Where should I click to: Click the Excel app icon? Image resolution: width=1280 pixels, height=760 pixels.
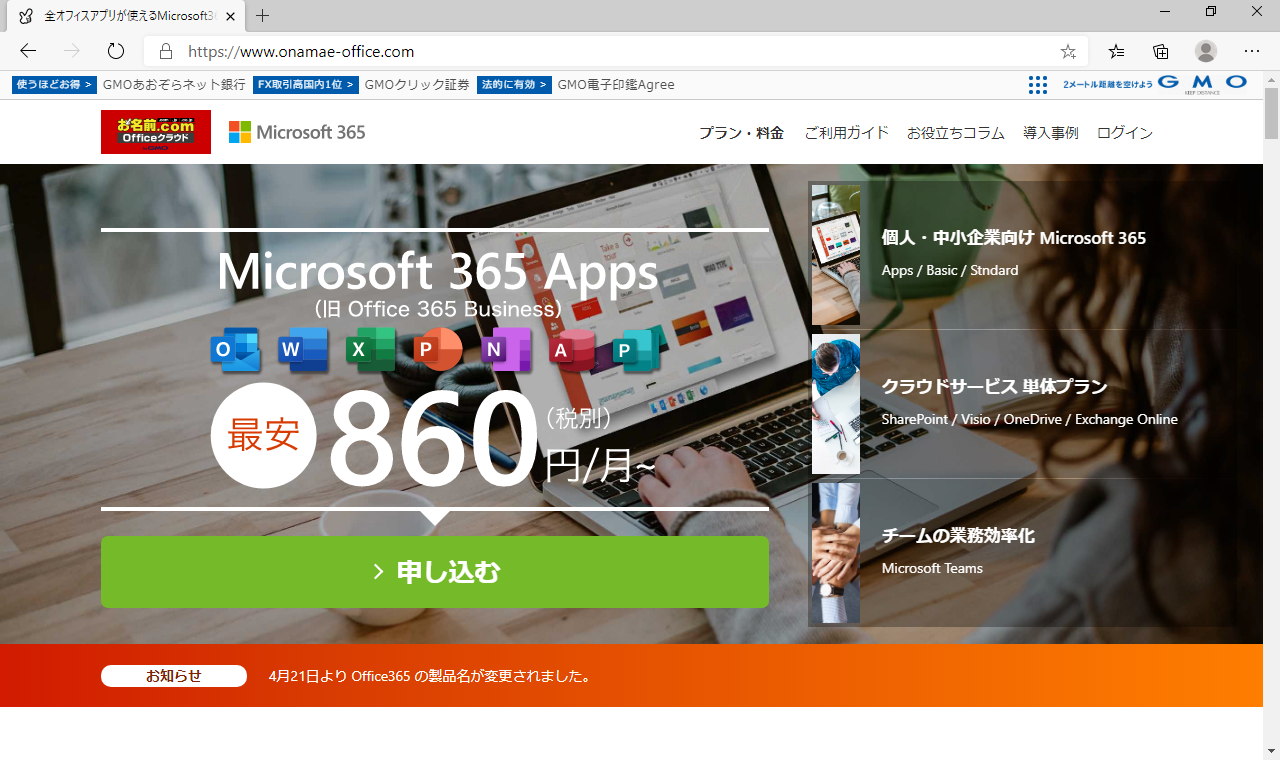(370, 350)
